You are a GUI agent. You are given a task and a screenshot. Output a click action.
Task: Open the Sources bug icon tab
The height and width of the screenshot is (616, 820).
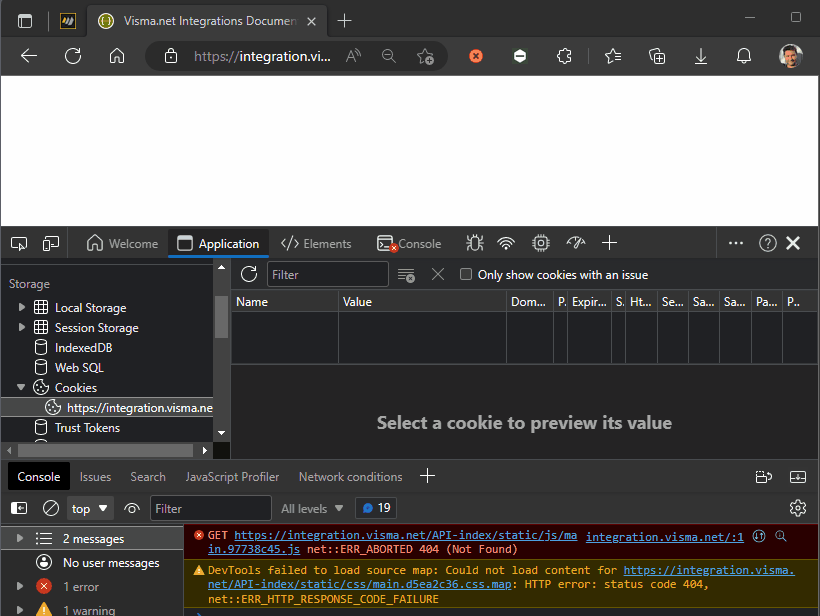tap(475, 243)
